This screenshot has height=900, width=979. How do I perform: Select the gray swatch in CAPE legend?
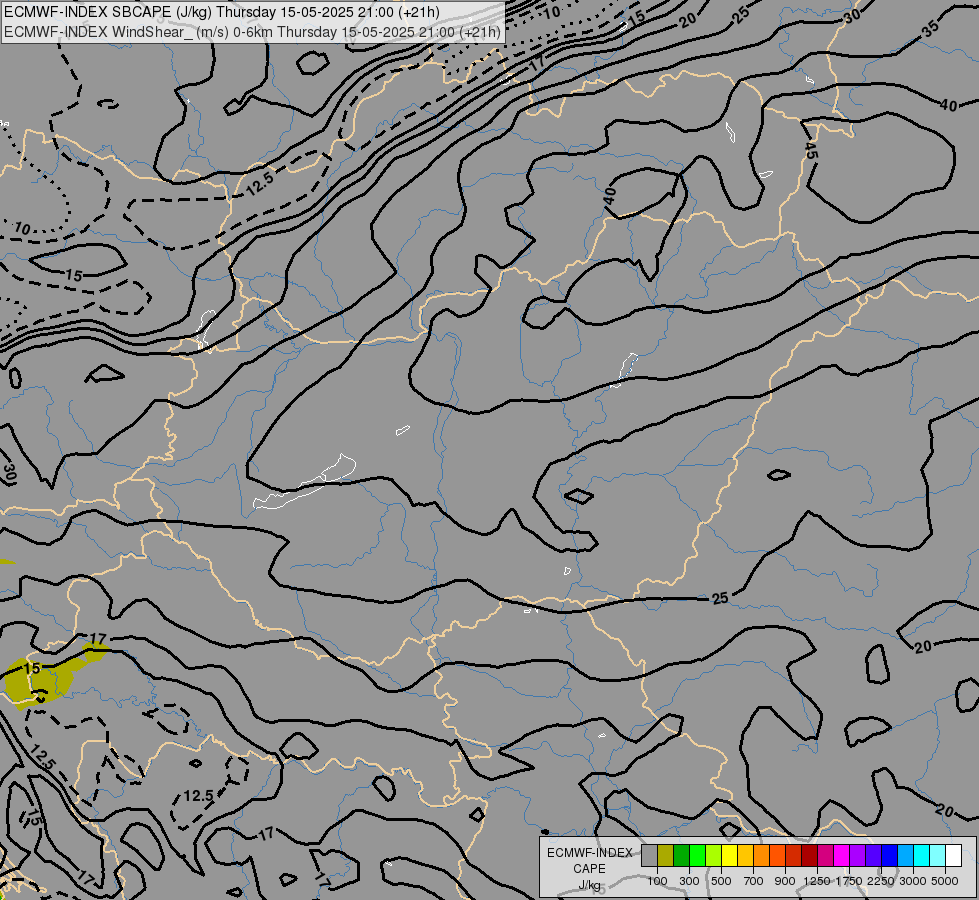[x=649, y=855]
